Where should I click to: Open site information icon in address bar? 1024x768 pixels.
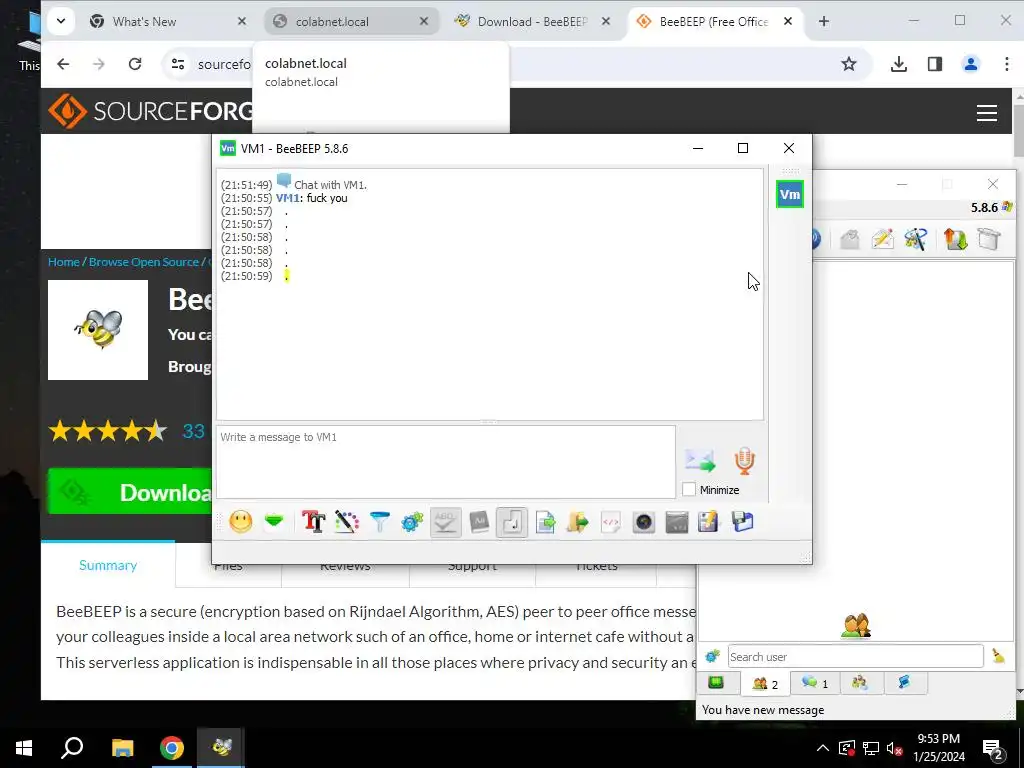click(x=178, y=64)
